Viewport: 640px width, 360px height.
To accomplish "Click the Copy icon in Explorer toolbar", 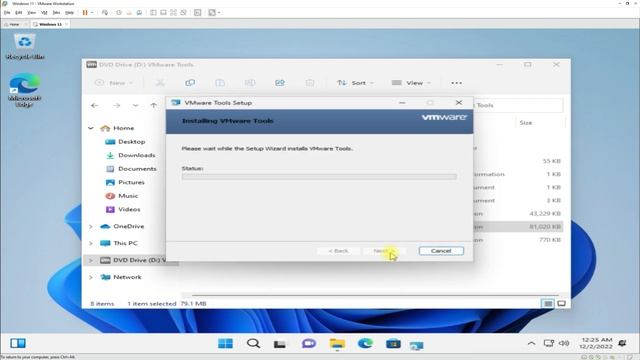I will (190, 83).
